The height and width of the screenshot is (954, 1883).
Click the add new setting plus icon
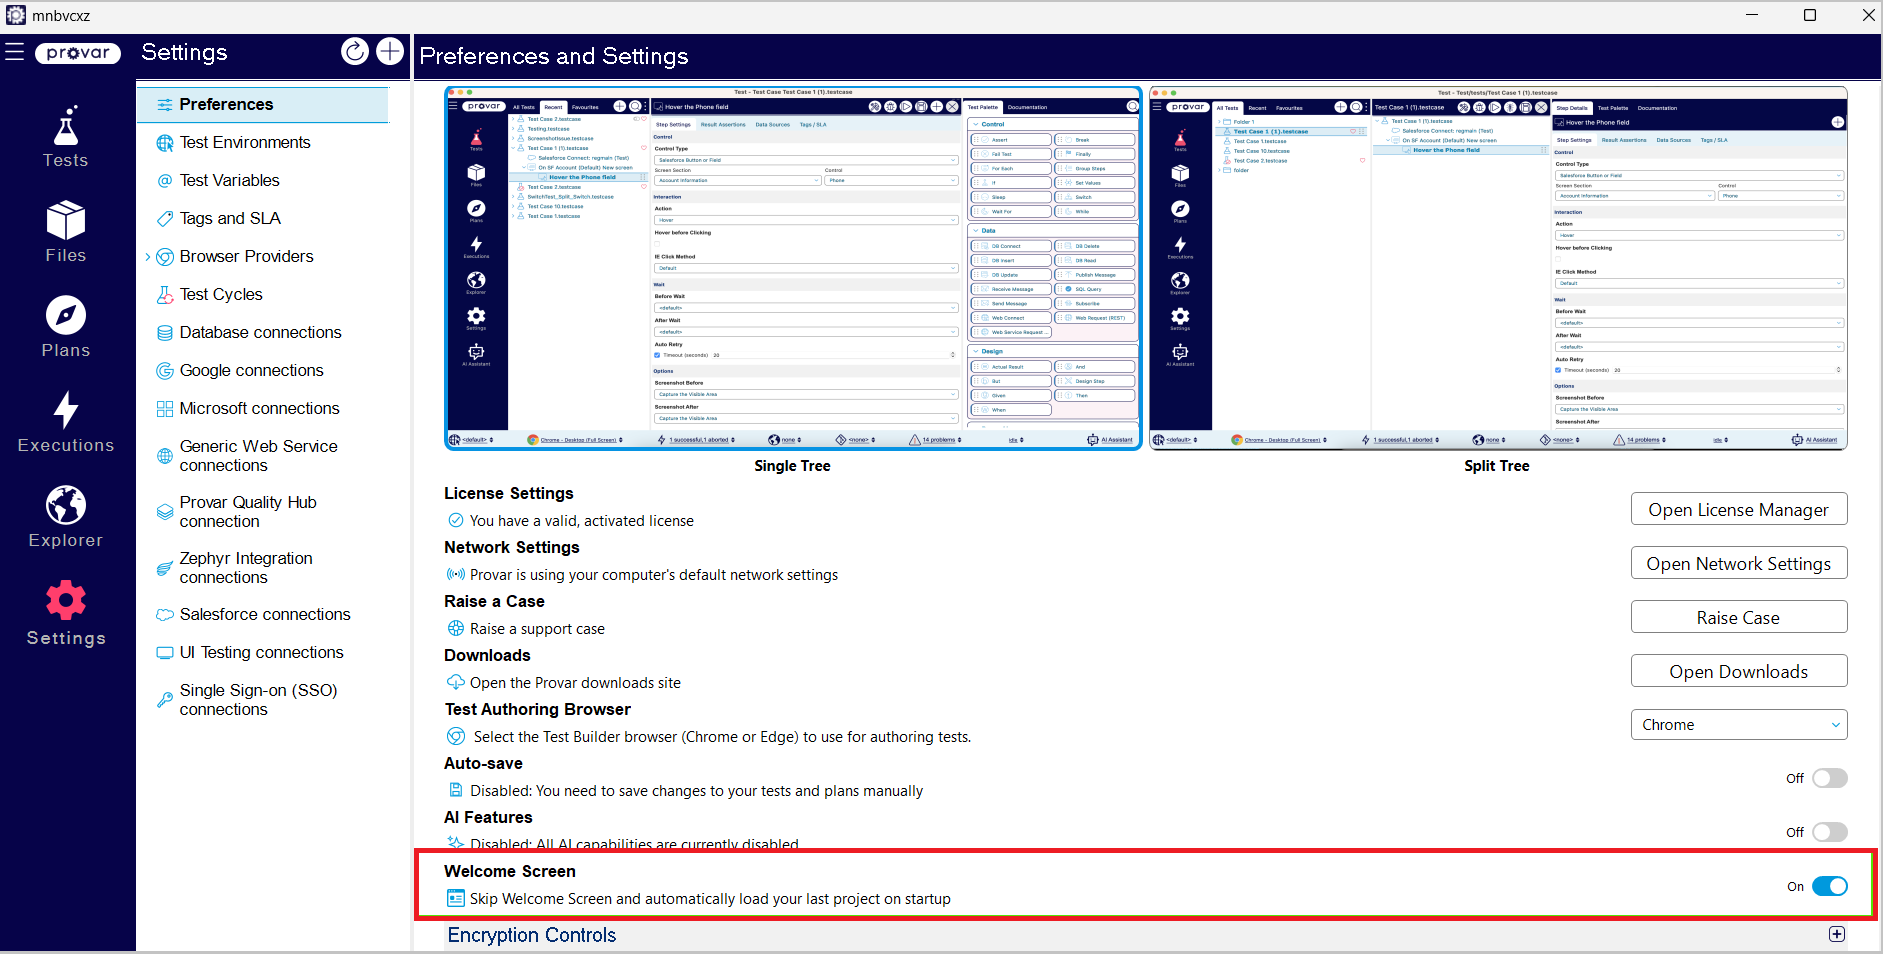[x=390, y=51]
